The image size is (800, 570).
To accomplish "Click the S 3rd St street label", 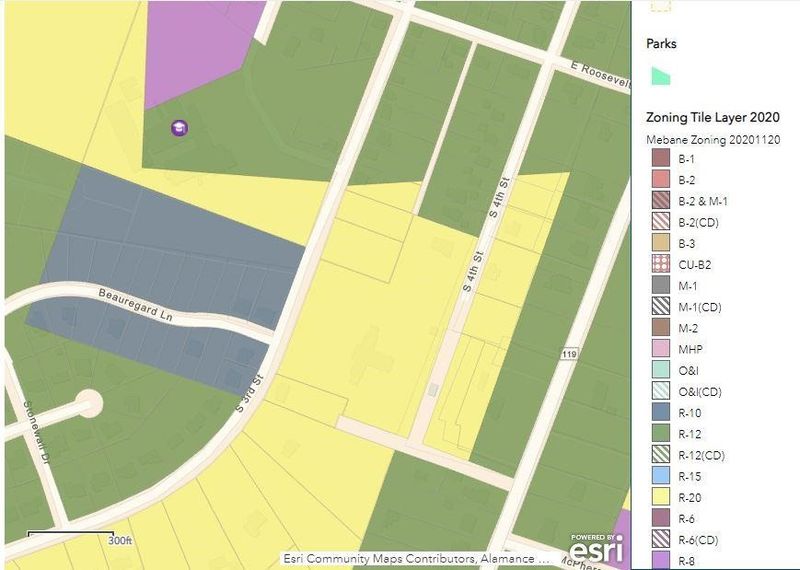I will [x=251, y=393].
